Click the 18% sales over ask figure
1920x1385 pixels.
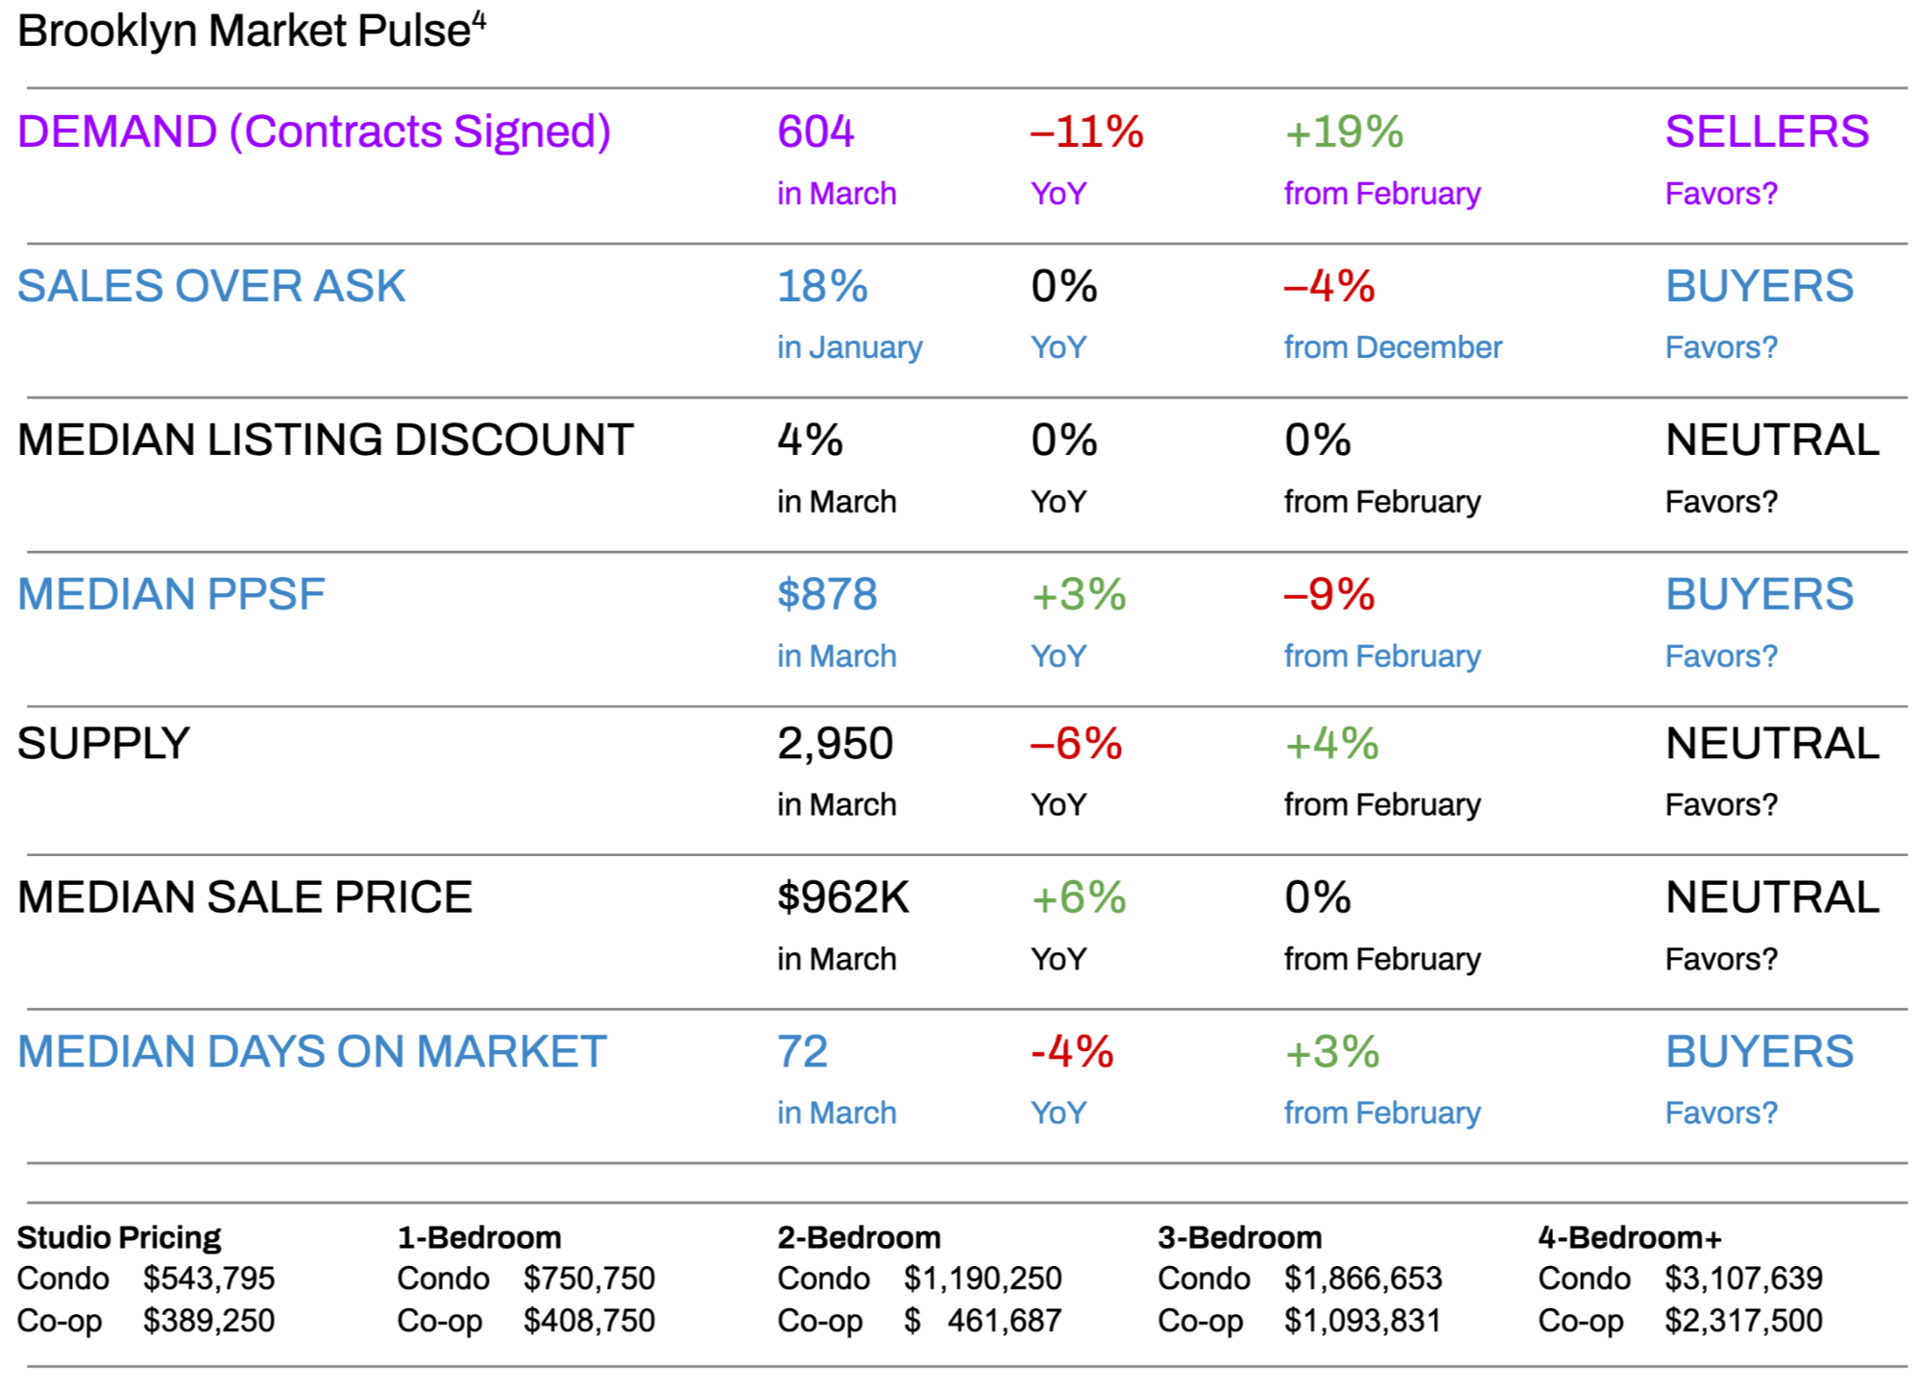click(x=822, y=287)
